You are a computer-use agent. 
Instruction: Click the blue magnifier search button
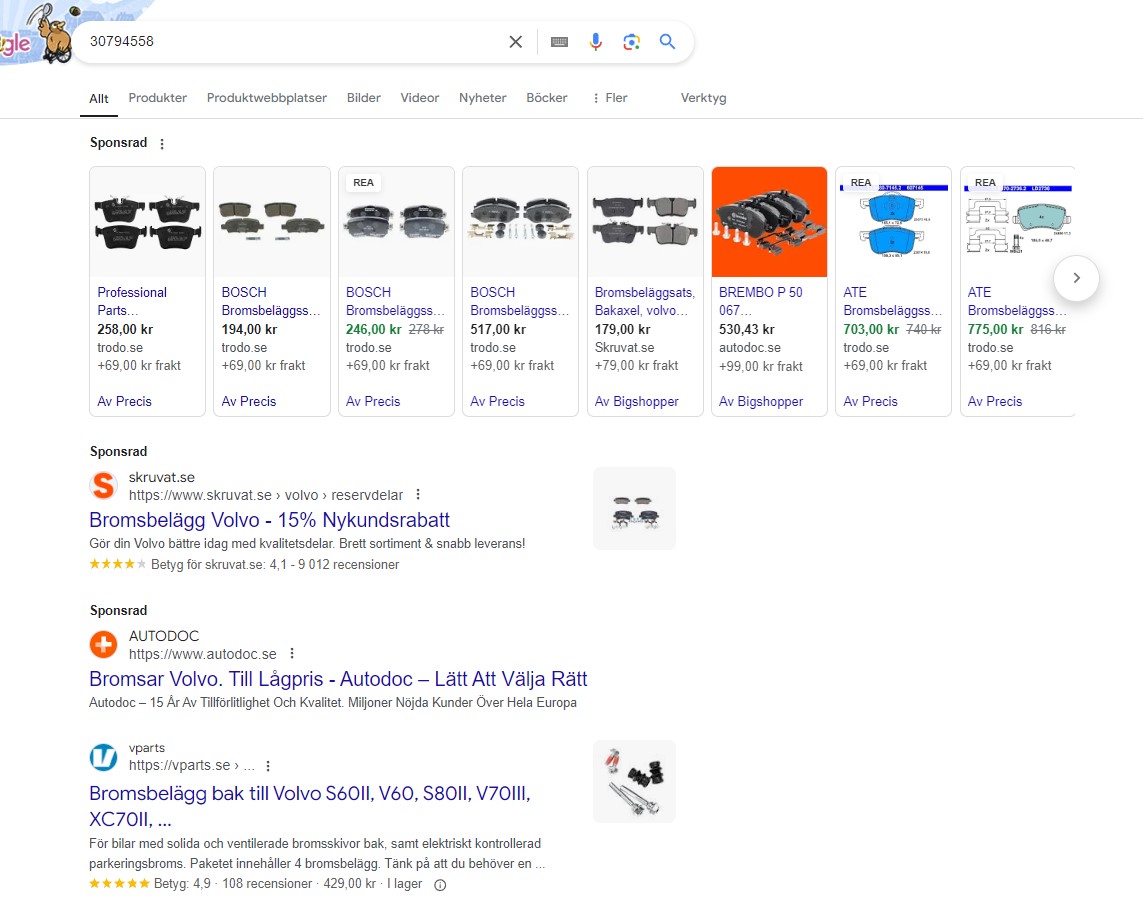tap(667, 42)
